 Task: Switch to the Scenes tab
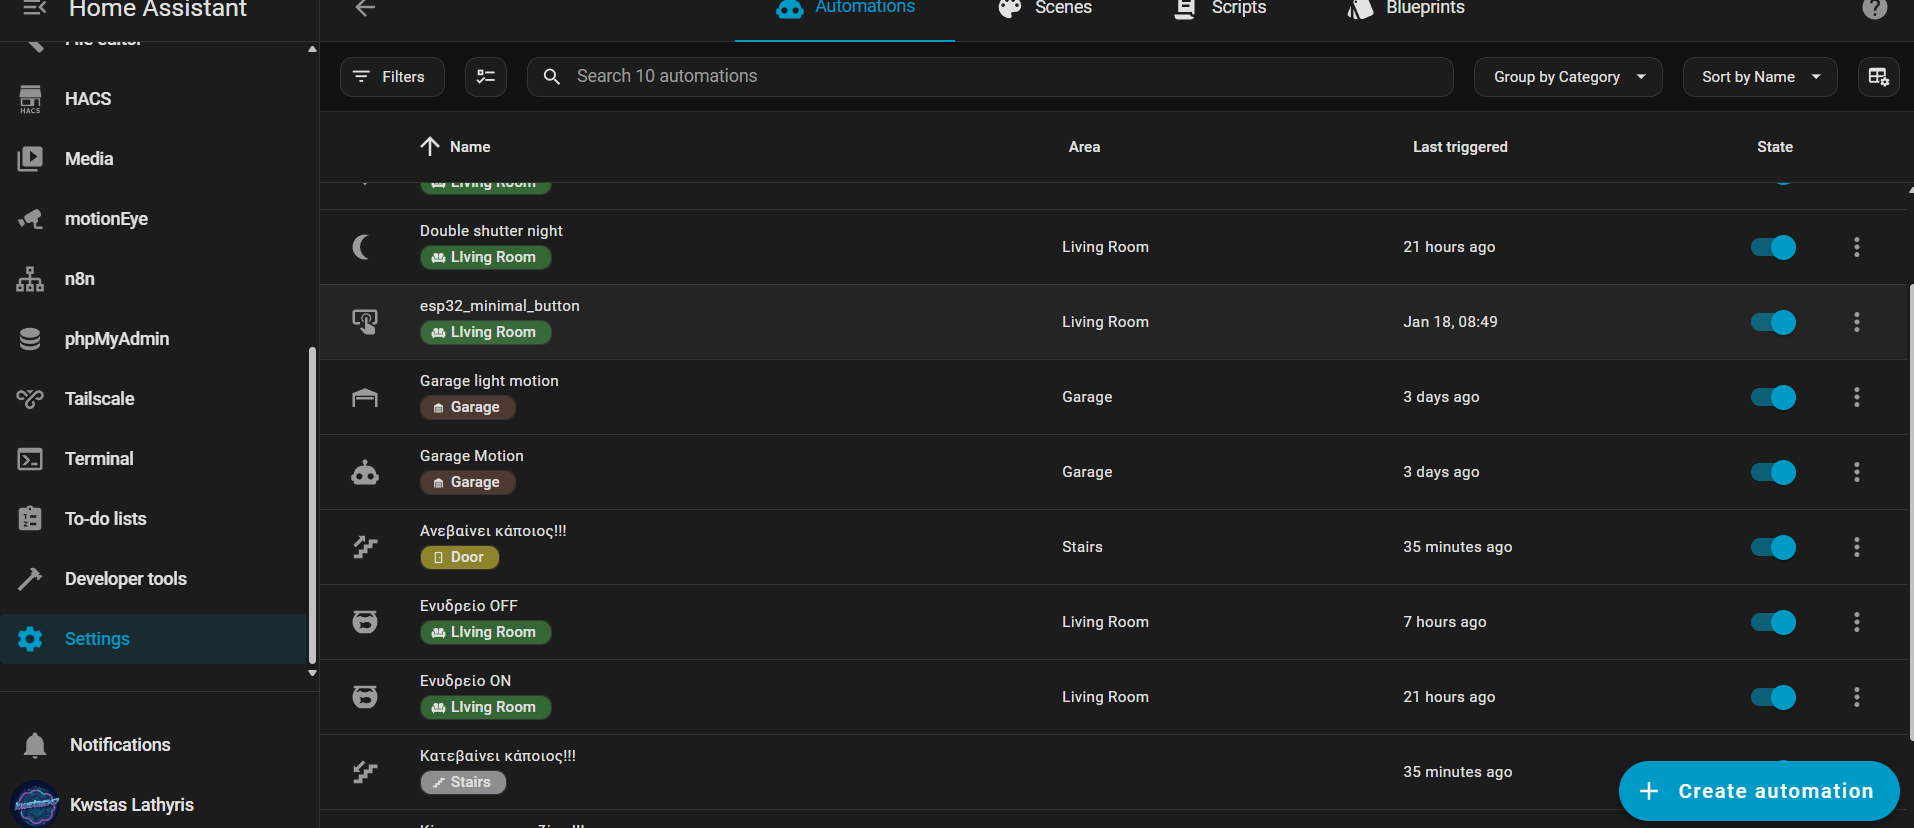tap(1046, 9)
